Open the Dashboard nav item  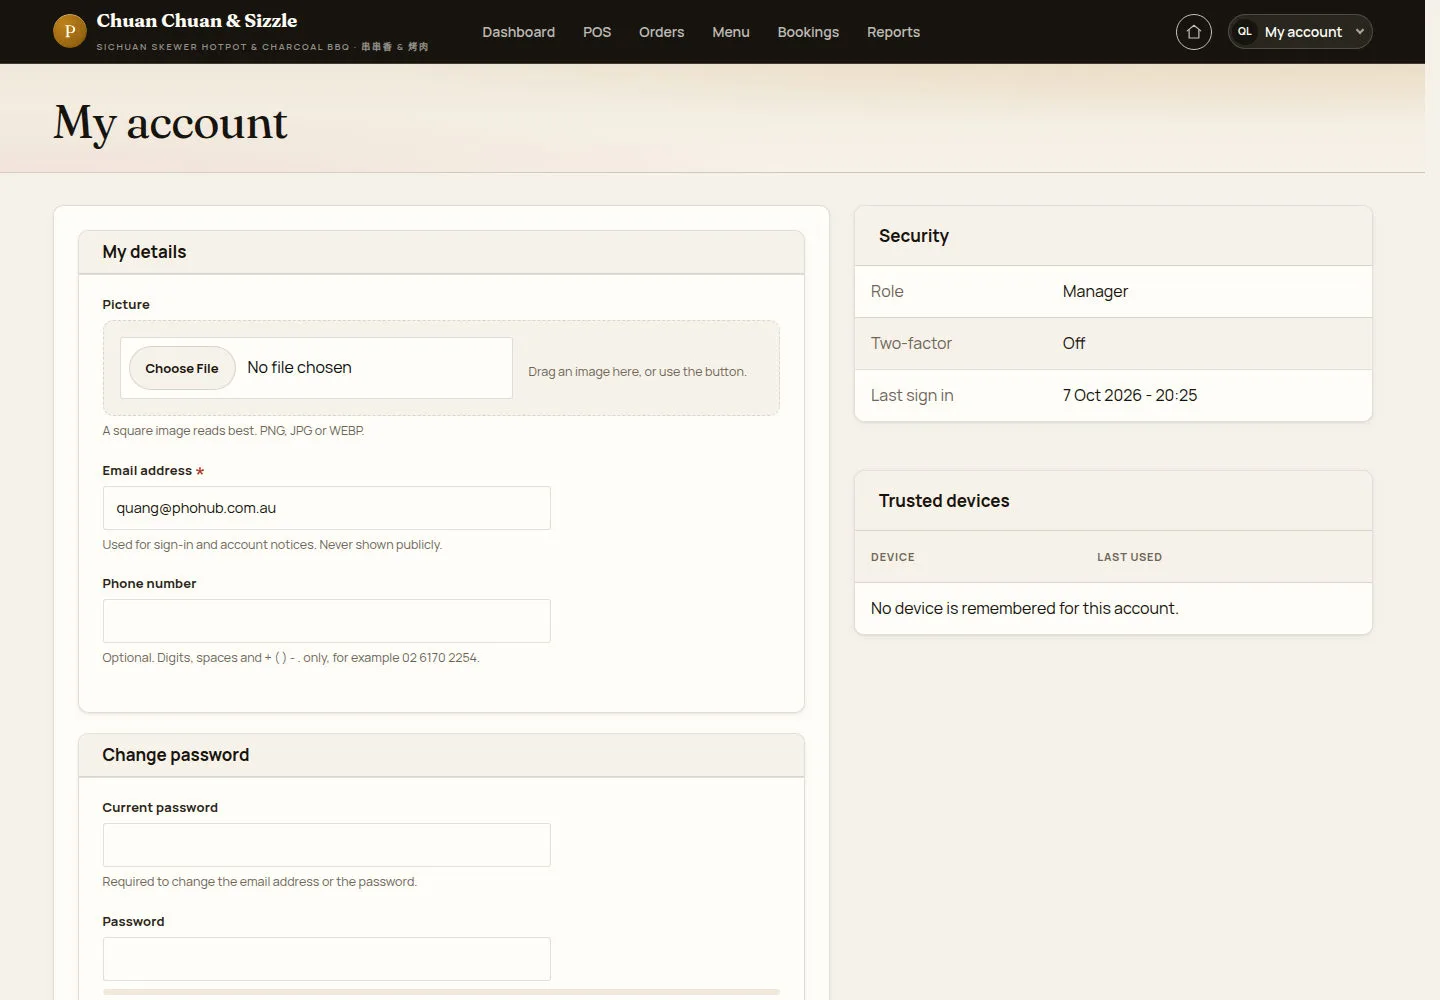click(518, 32)
